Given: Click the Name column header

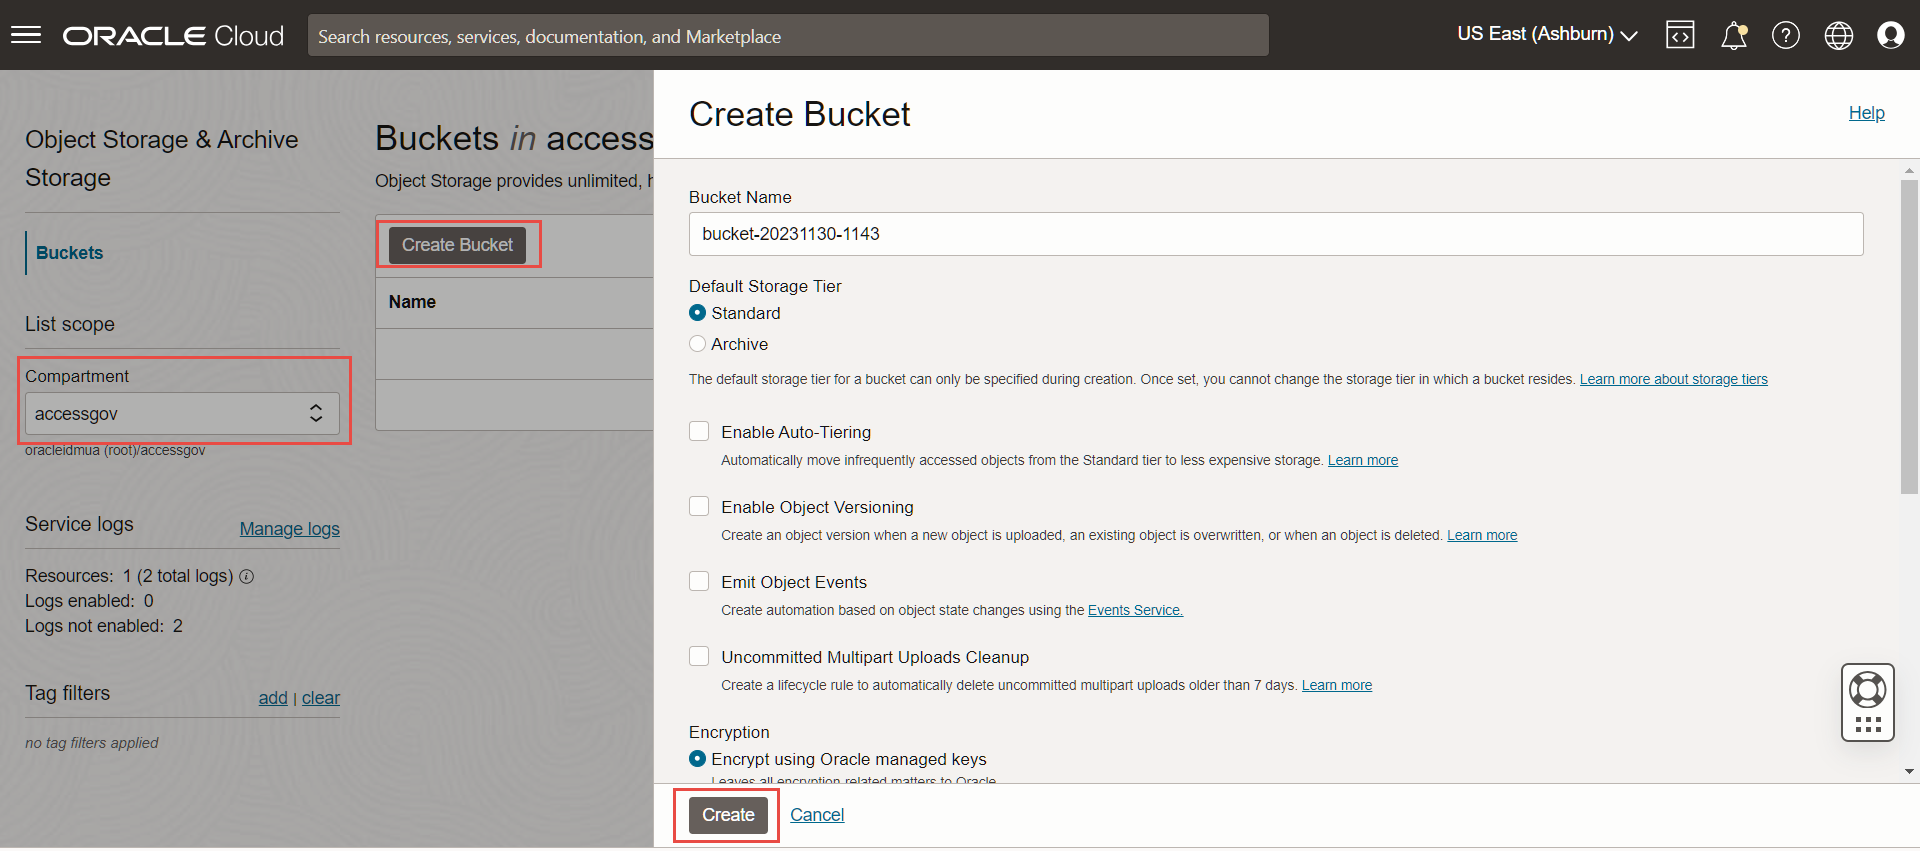Looking at the screenshot, I should click(412, 302).
